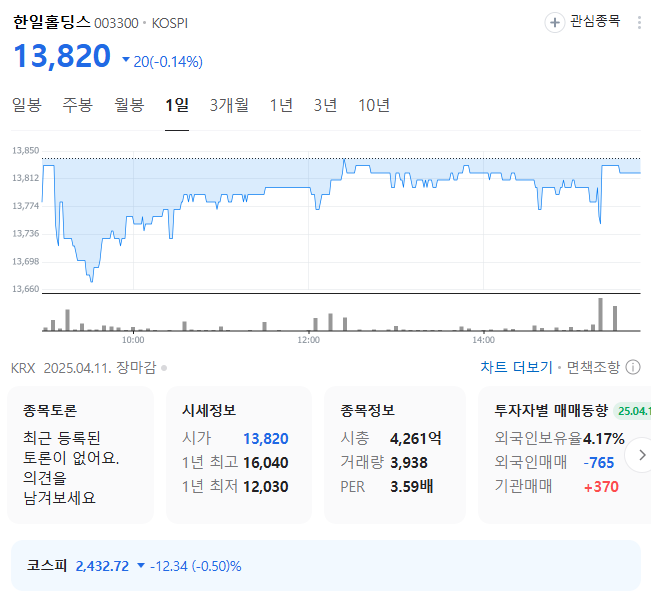Select the 1일 chart tab
This screenshot has width=651, height=593.
[177, 105]
